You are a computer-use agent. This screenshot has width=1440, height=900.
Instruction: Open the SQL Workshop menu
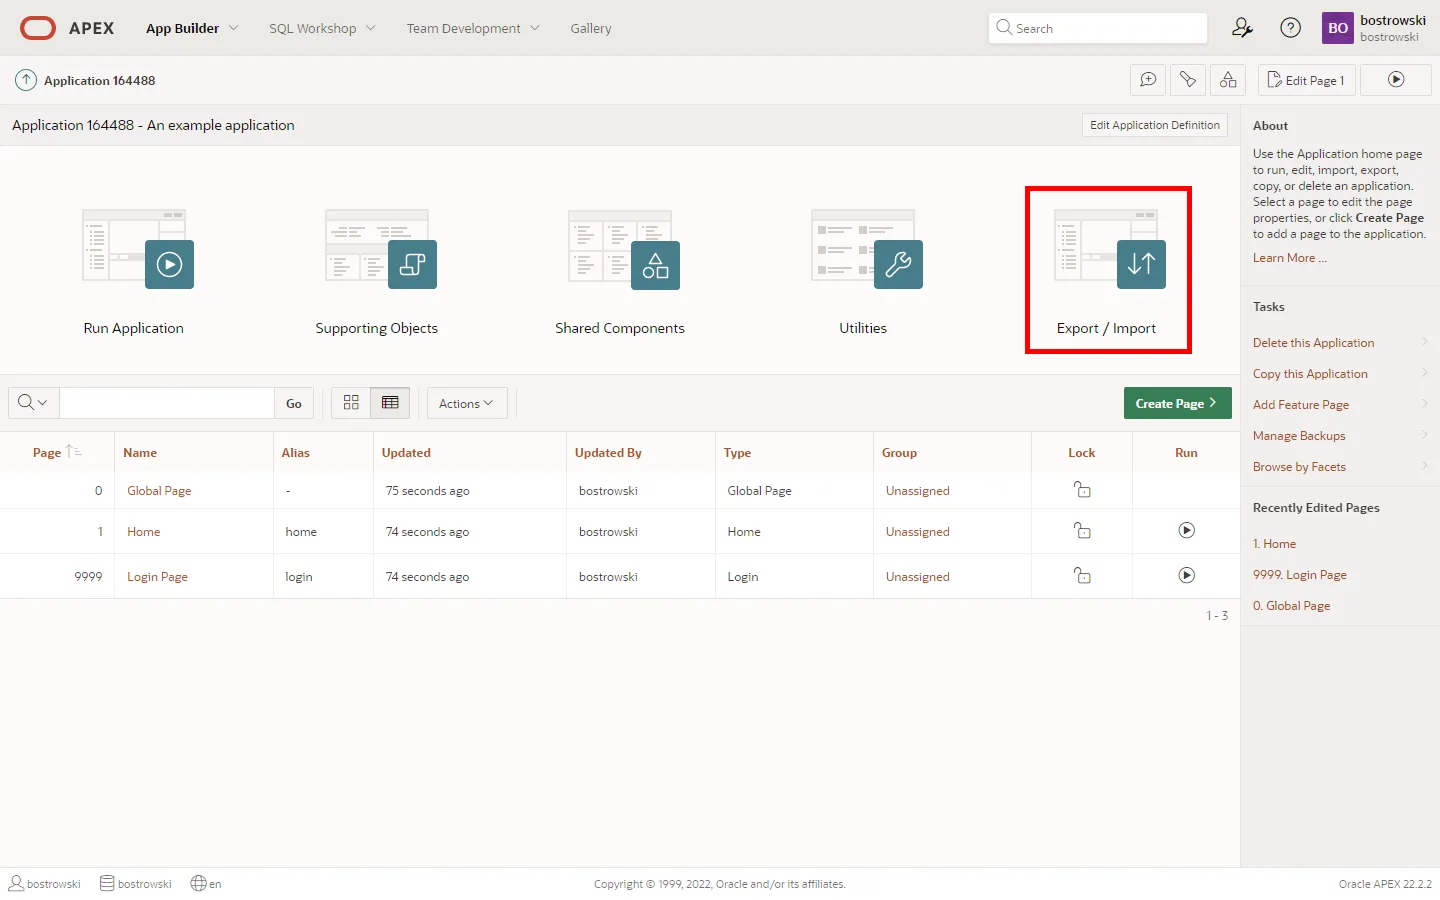(x=321, y=28)
